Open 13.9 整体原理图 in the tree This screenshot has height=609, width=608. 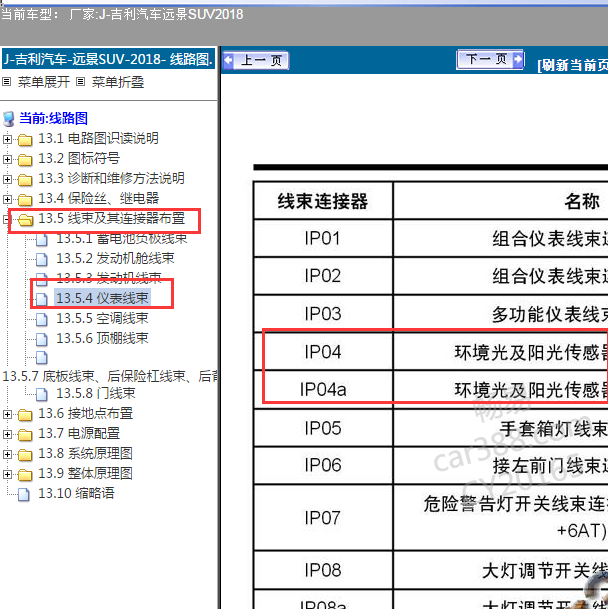pos(85,473)
